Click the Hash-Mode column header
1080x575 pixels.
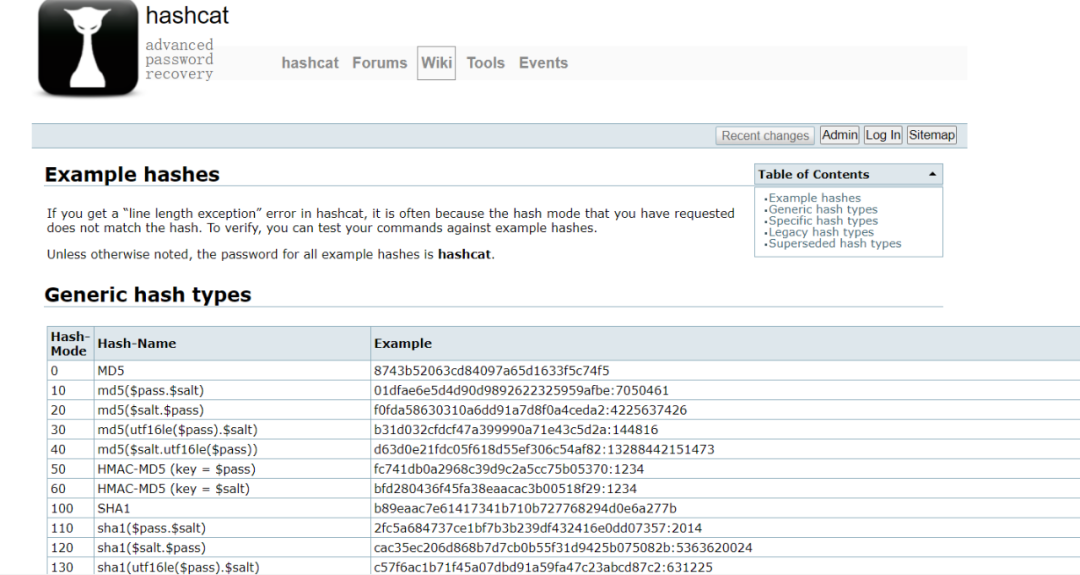coord(70,344)
